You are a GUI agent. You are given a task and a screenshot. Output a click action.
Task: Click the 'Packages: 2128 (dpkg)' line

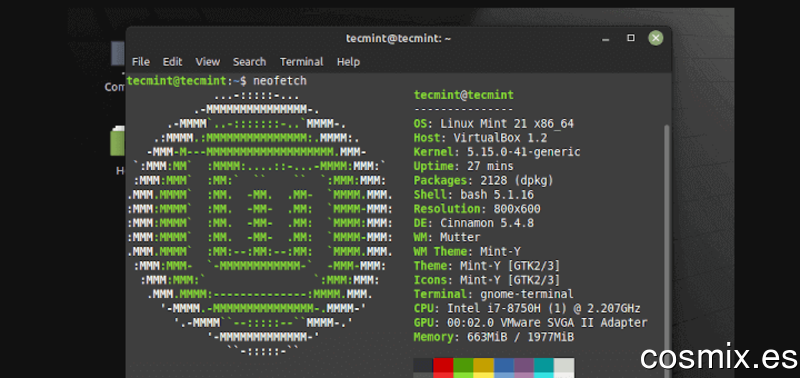484,181
